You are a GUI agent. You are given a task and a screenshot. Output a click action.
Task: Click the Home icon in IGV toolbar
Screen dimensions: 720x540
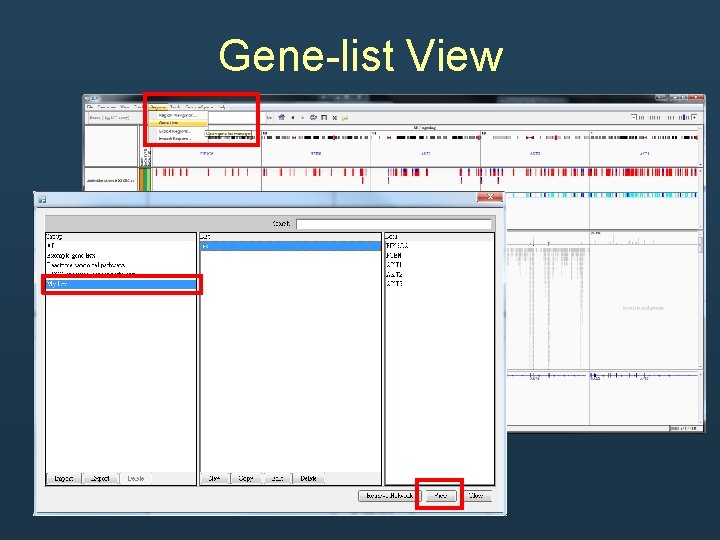pyautogui.click(x=281, y=118)
